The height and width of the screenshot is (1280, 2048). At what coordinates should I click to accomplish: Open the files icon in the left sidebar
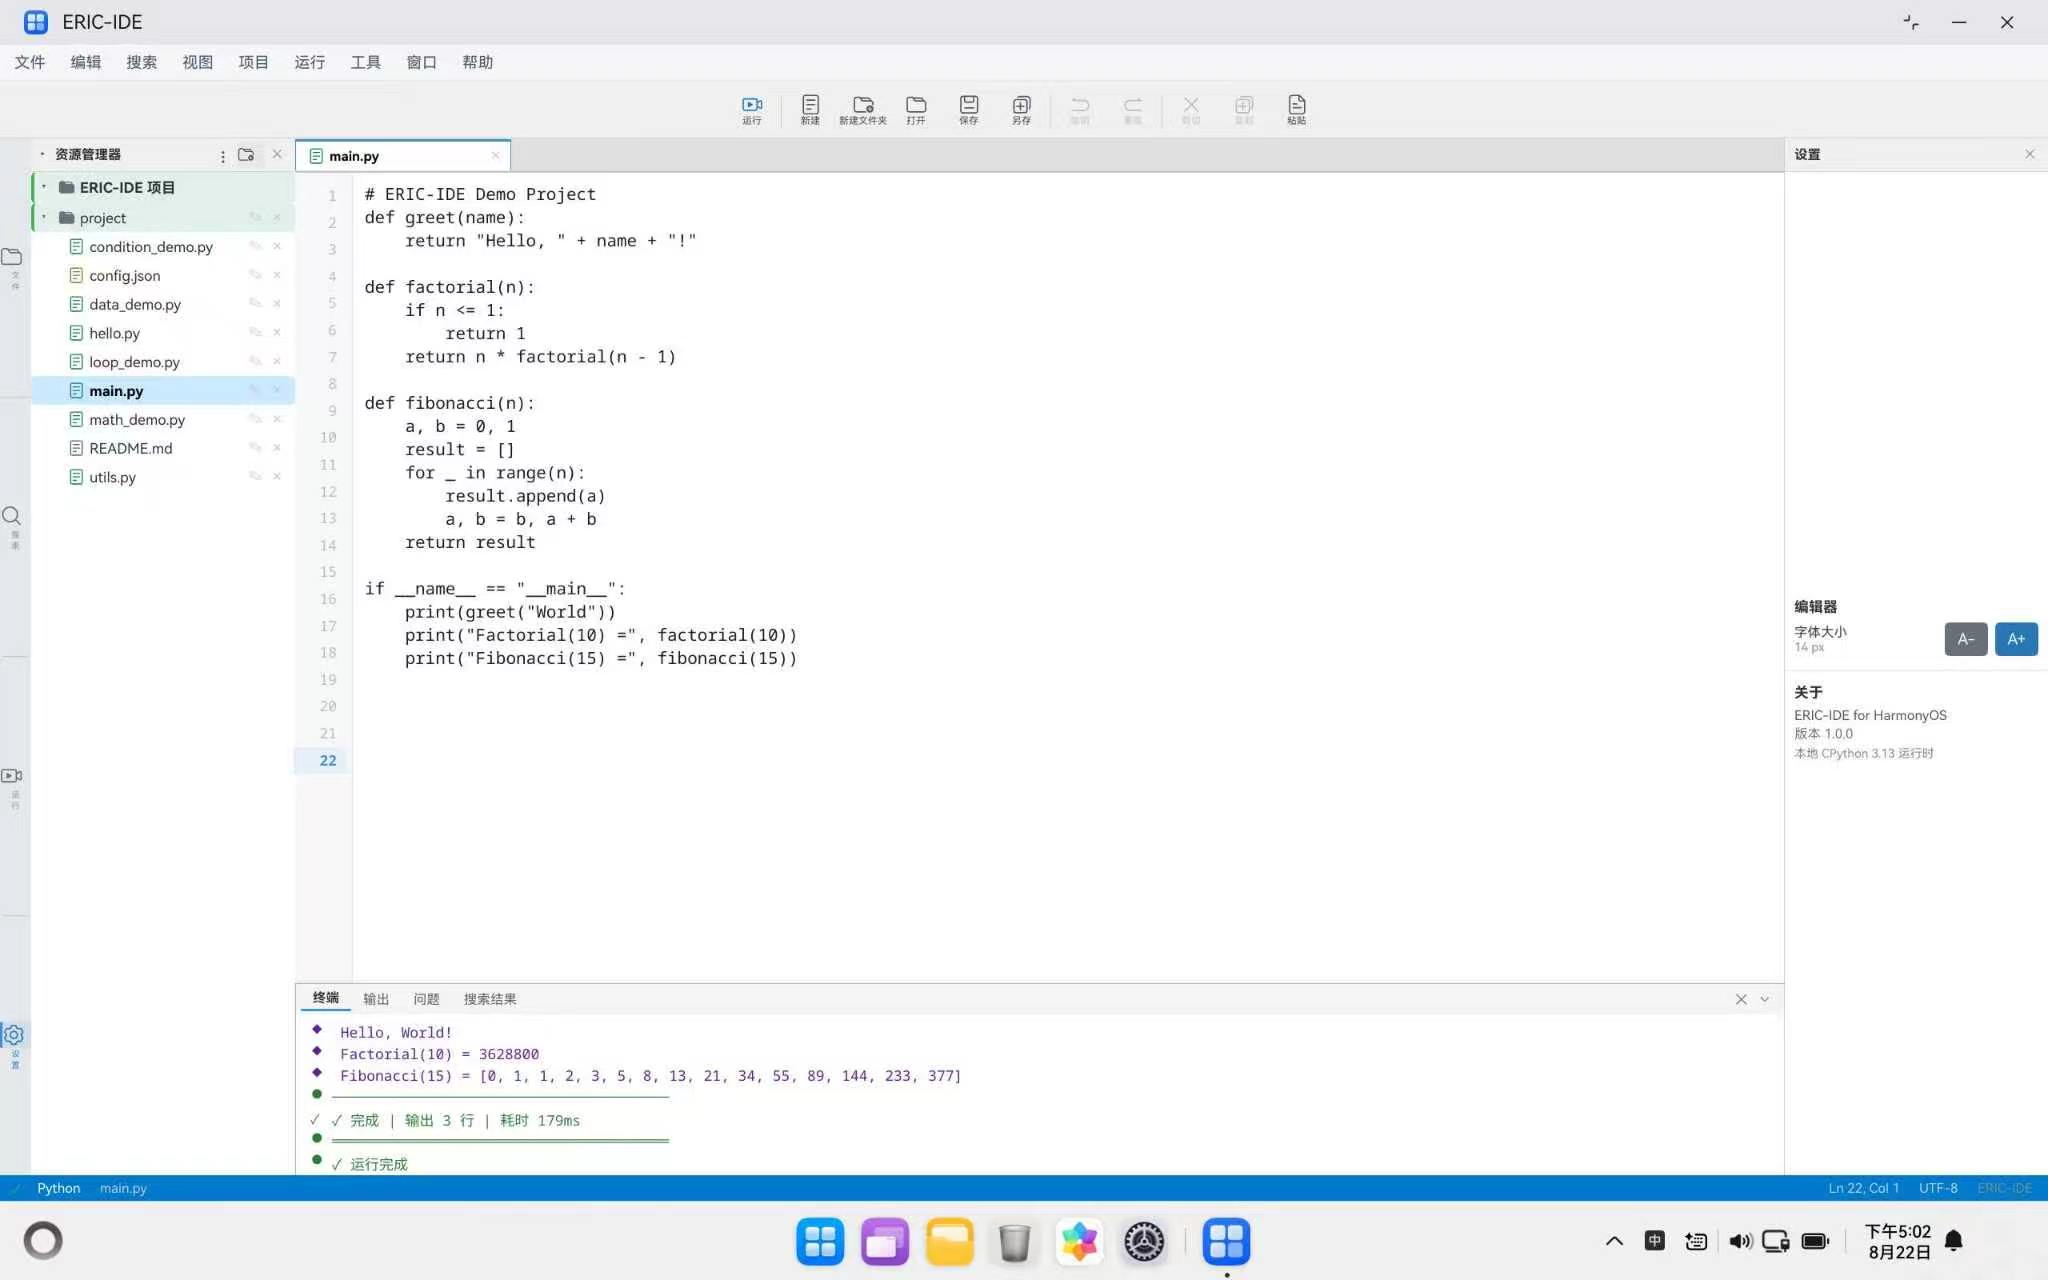[12, 257]
